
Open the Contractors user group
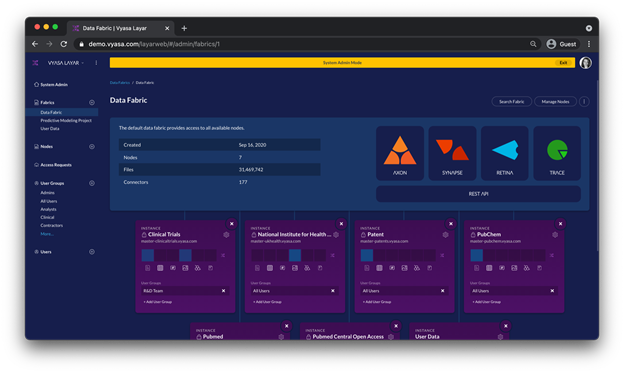pyautogui.click(x=51, y=225)
